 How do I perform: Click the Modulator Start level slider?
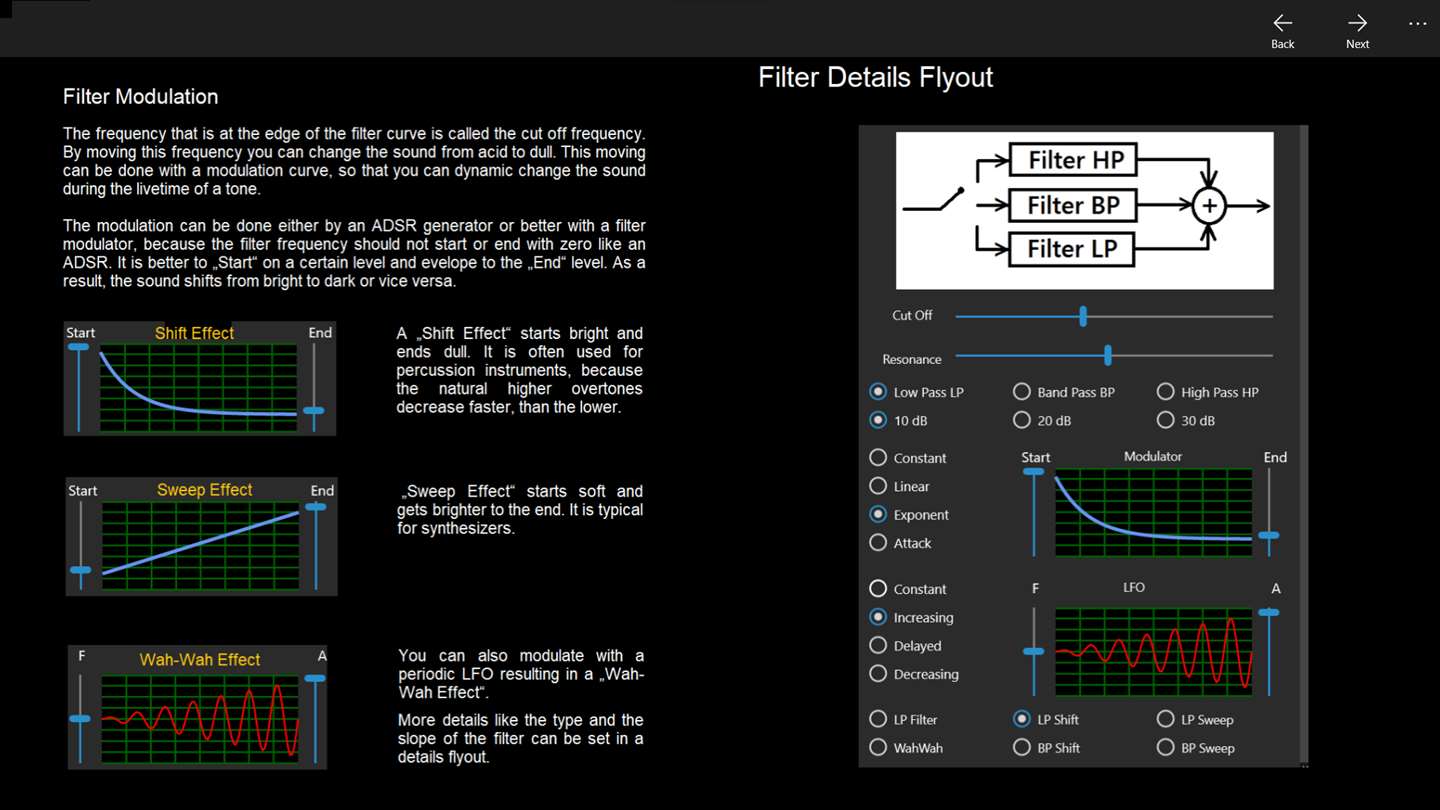coord(1034,513)
